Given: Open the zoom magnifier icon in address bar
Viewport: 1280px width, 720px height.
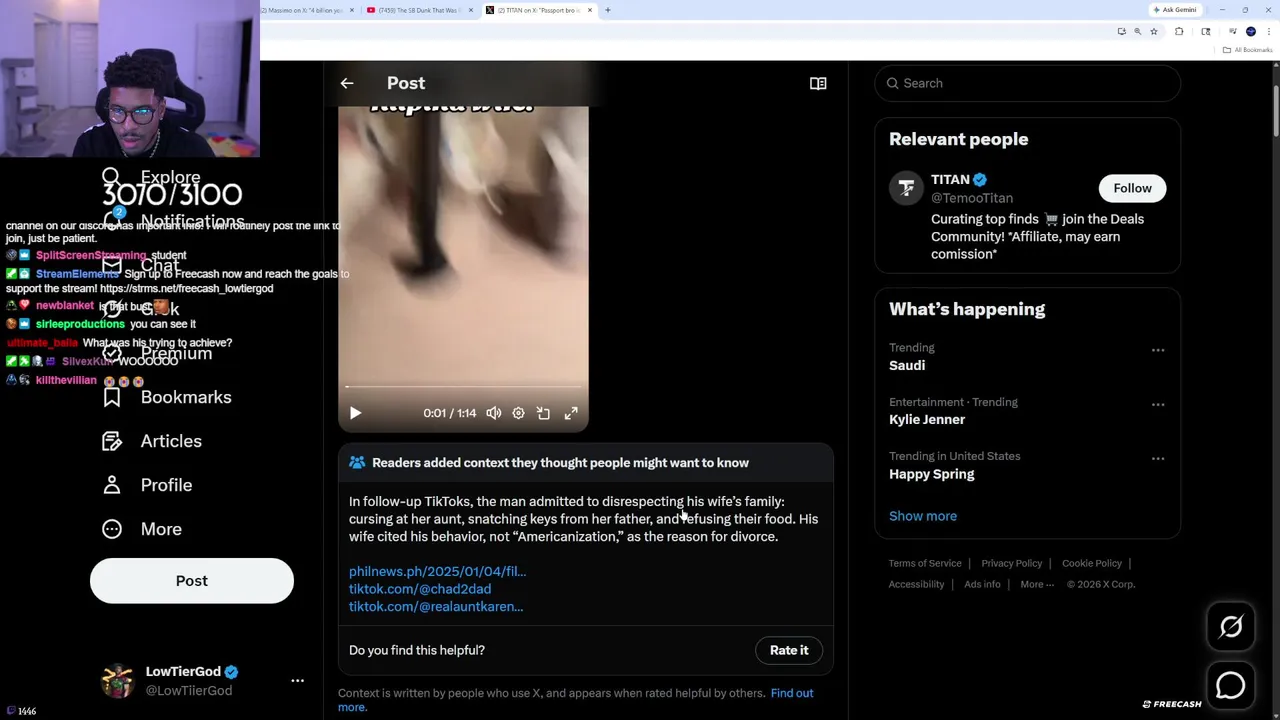Looking at the screenshot, I should (1137, 31).
